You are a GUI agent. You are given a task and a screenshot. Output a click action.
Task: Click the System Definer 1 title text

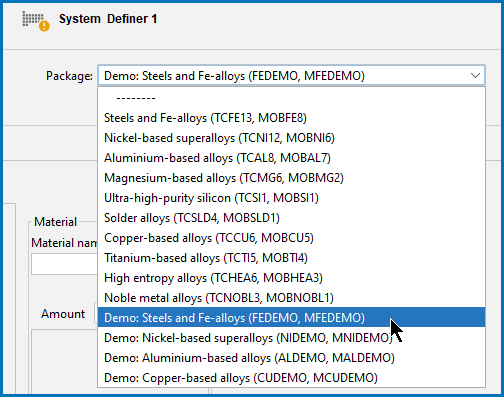tap(108, 19)
